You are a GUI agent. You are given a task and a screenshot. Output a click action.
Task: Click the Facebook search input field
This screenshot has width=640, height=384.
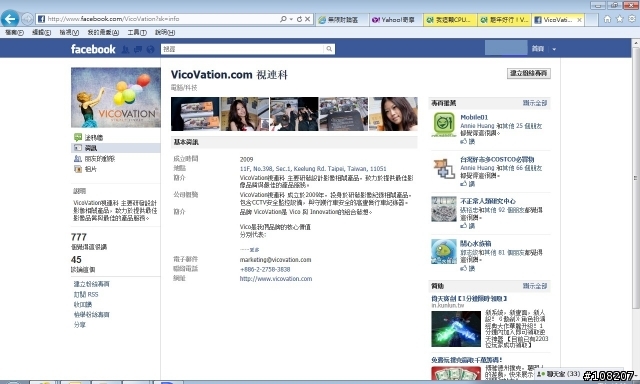coord(242,49)
